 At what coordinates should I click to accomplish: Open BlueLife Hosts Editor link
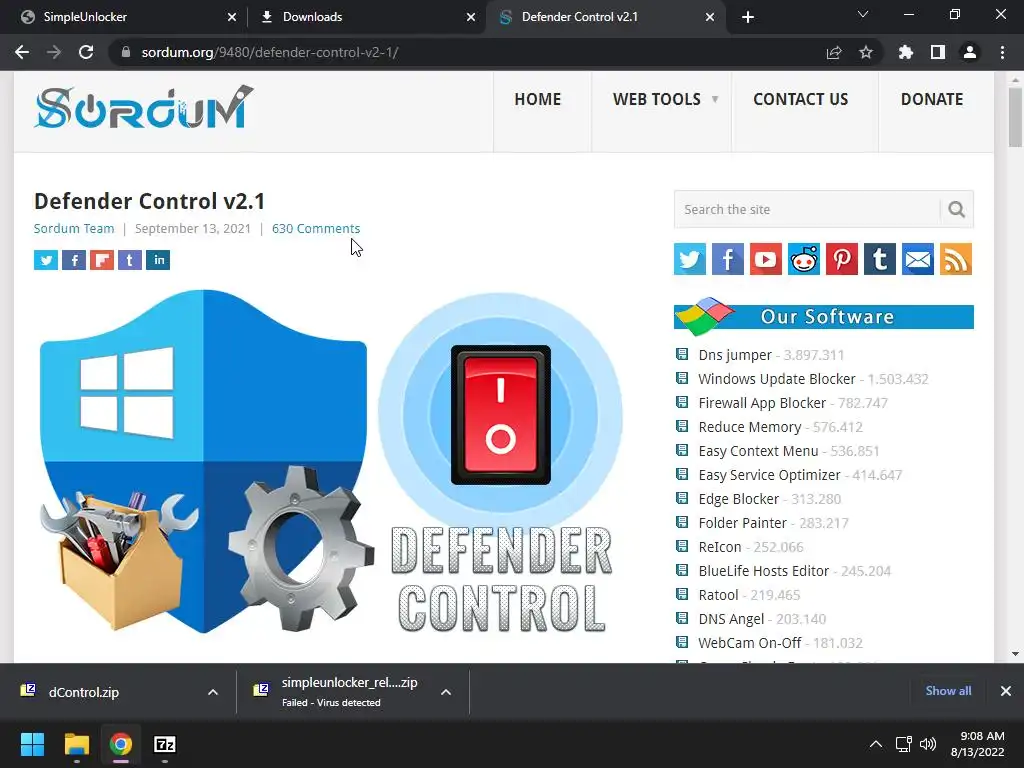coord(763,571)
